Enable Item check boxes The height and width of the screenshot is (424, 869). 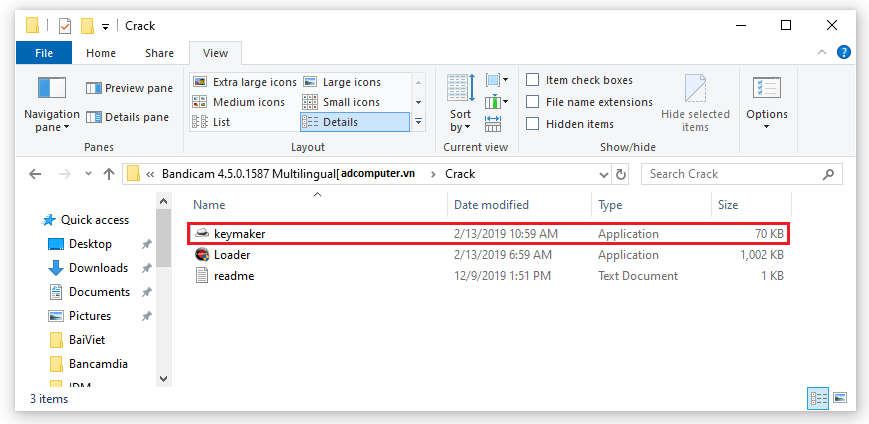point(533,80)
